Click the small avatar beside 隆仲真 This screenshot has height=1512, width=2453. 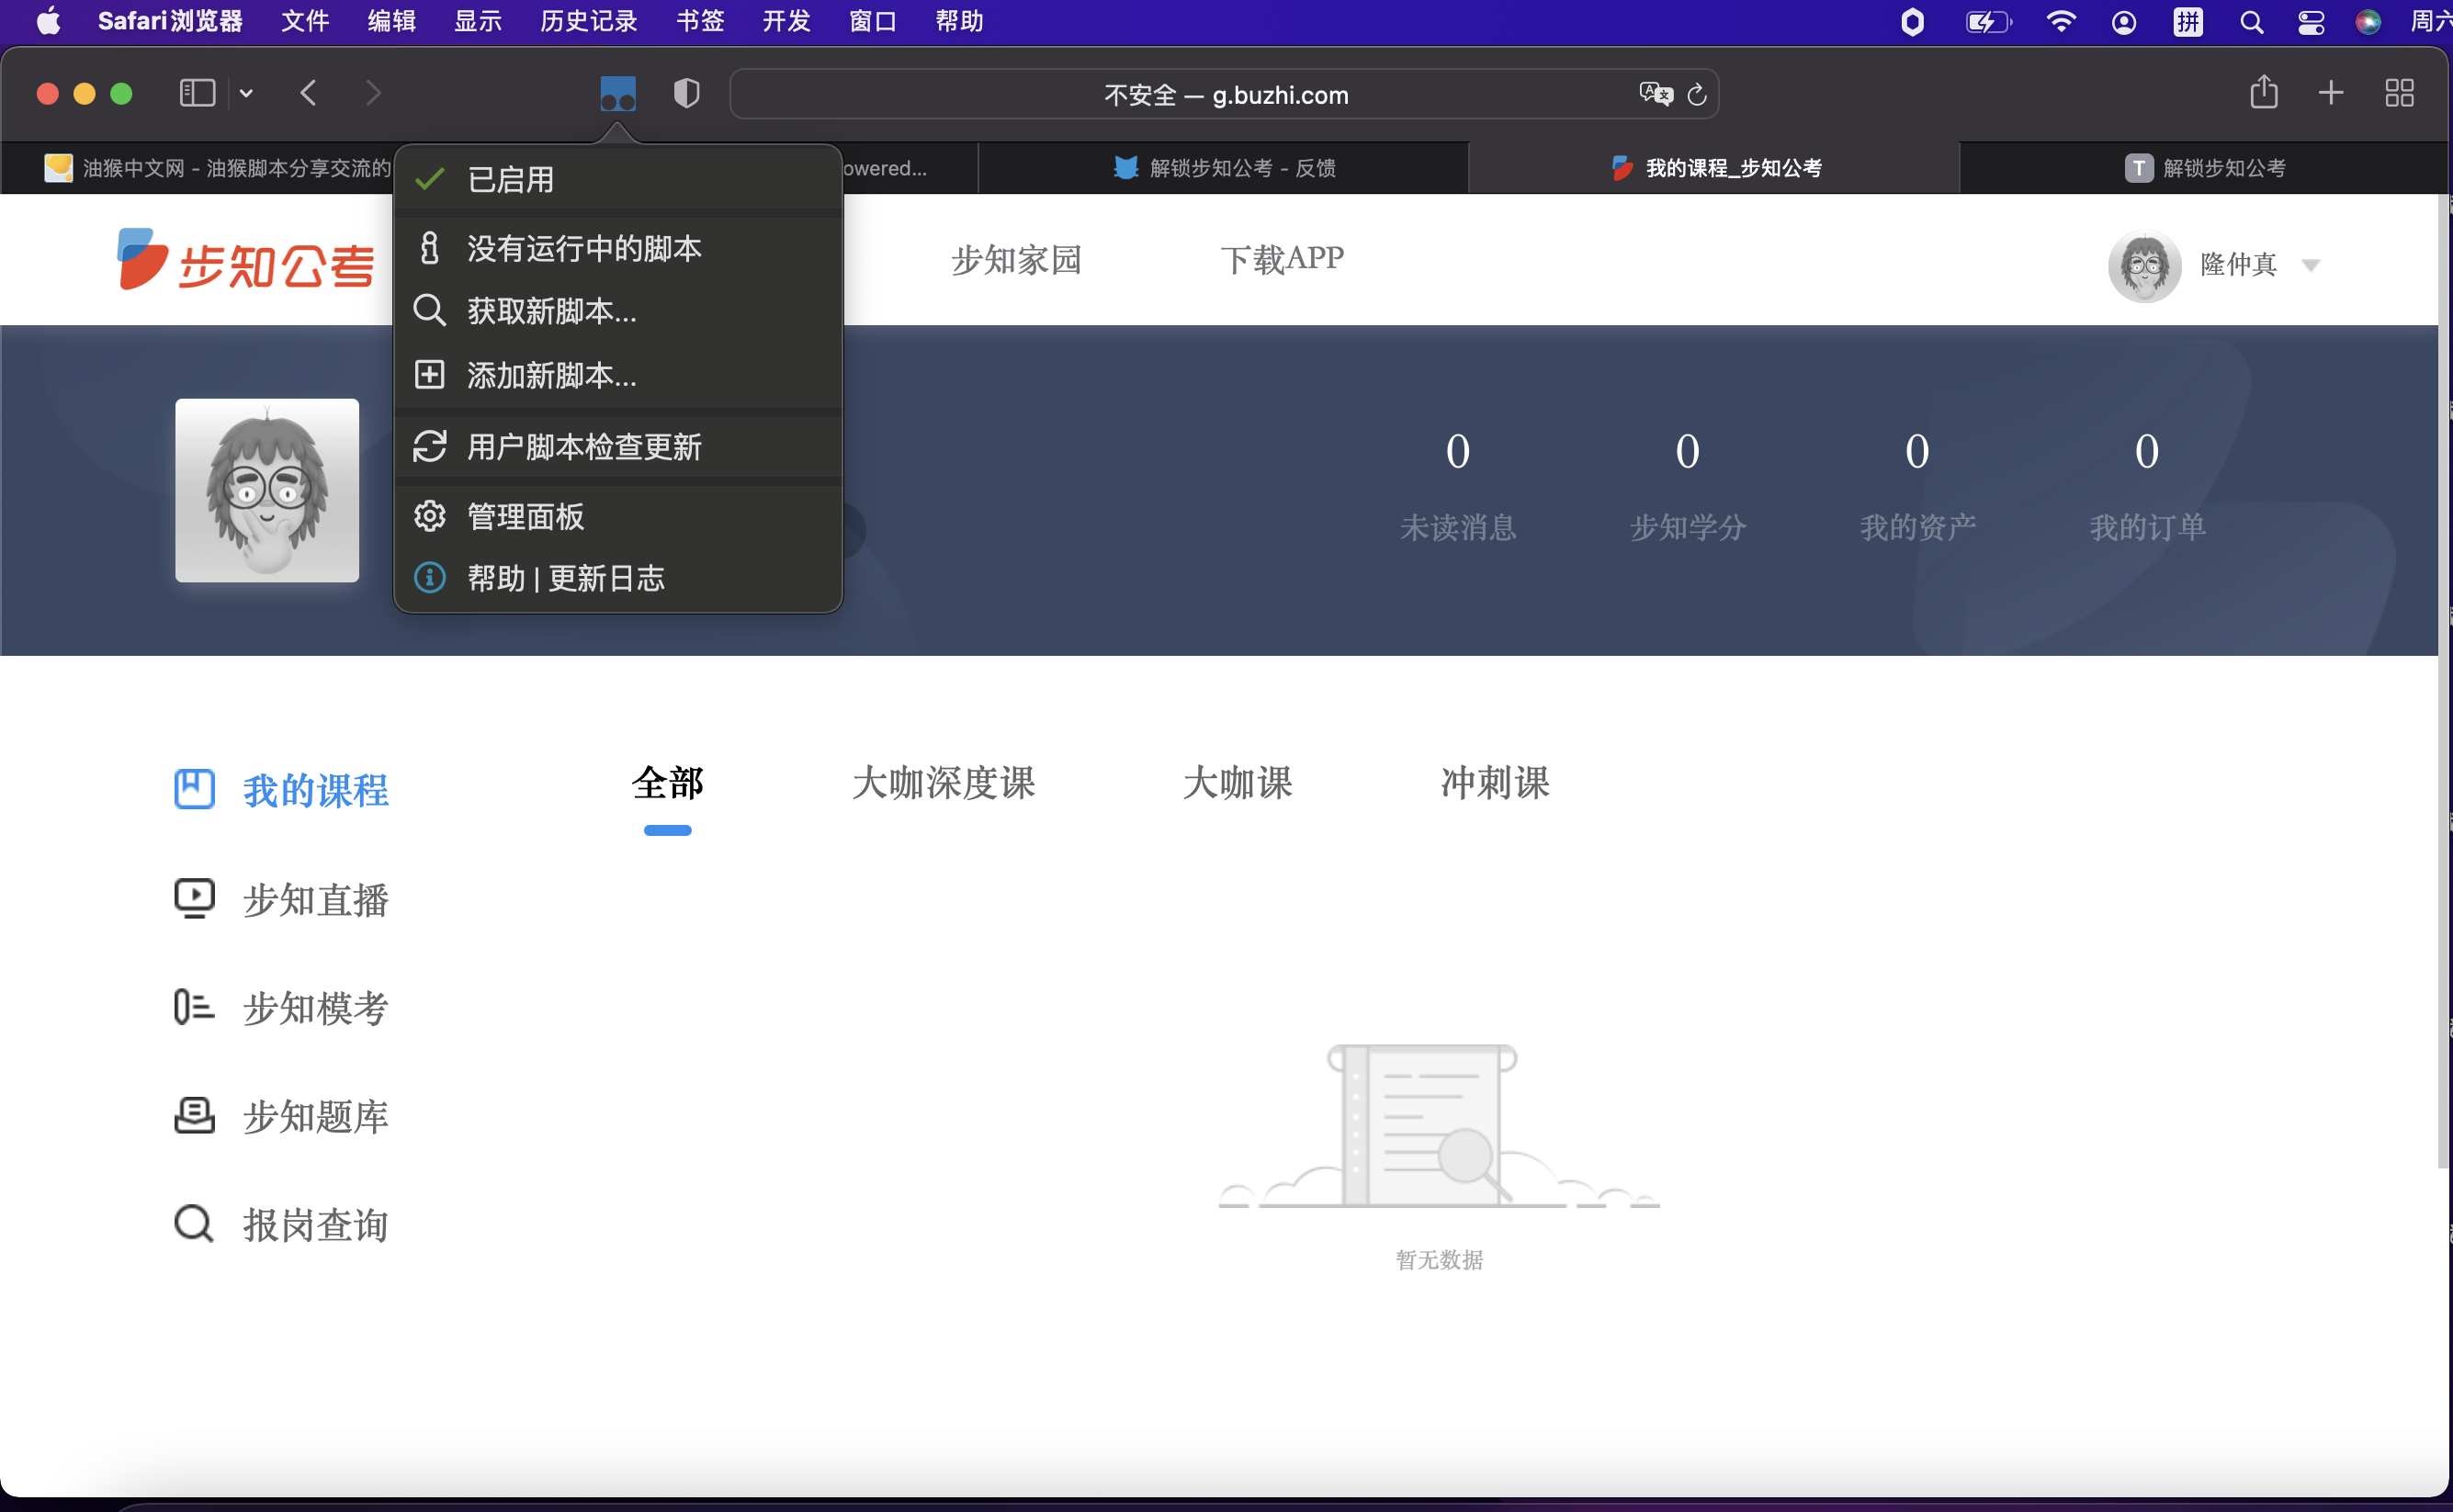[2144, 266]
